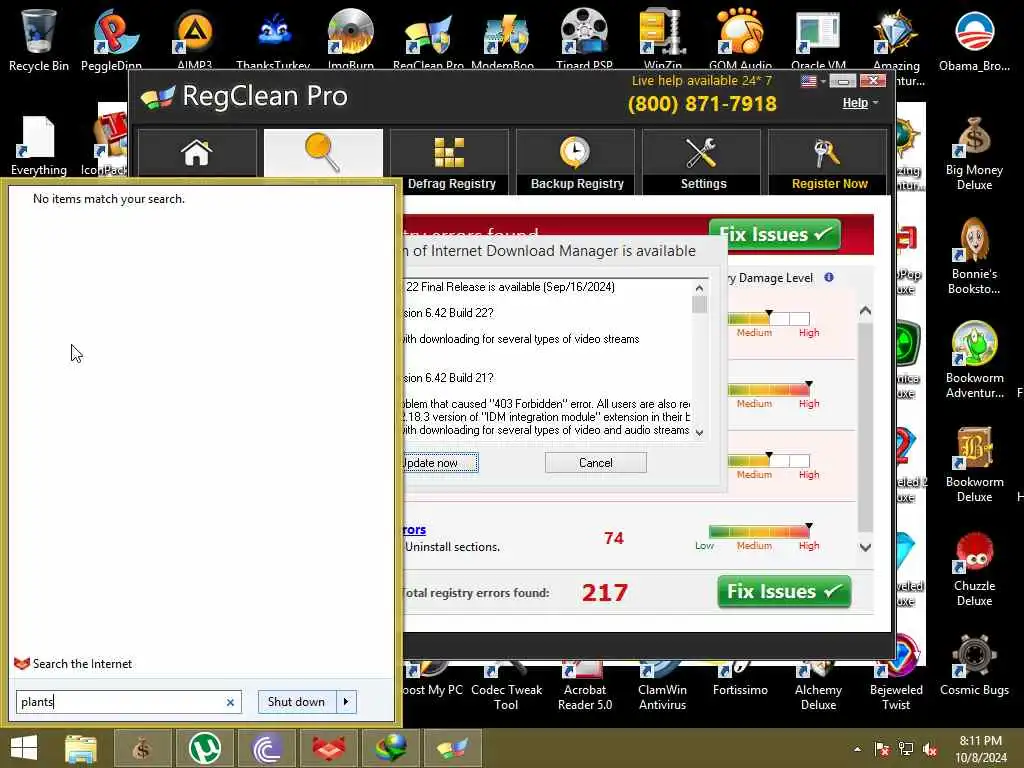Open the Oracle VM desktop shortcut
The image size is (1024, 768).
[x=818, y=39]
